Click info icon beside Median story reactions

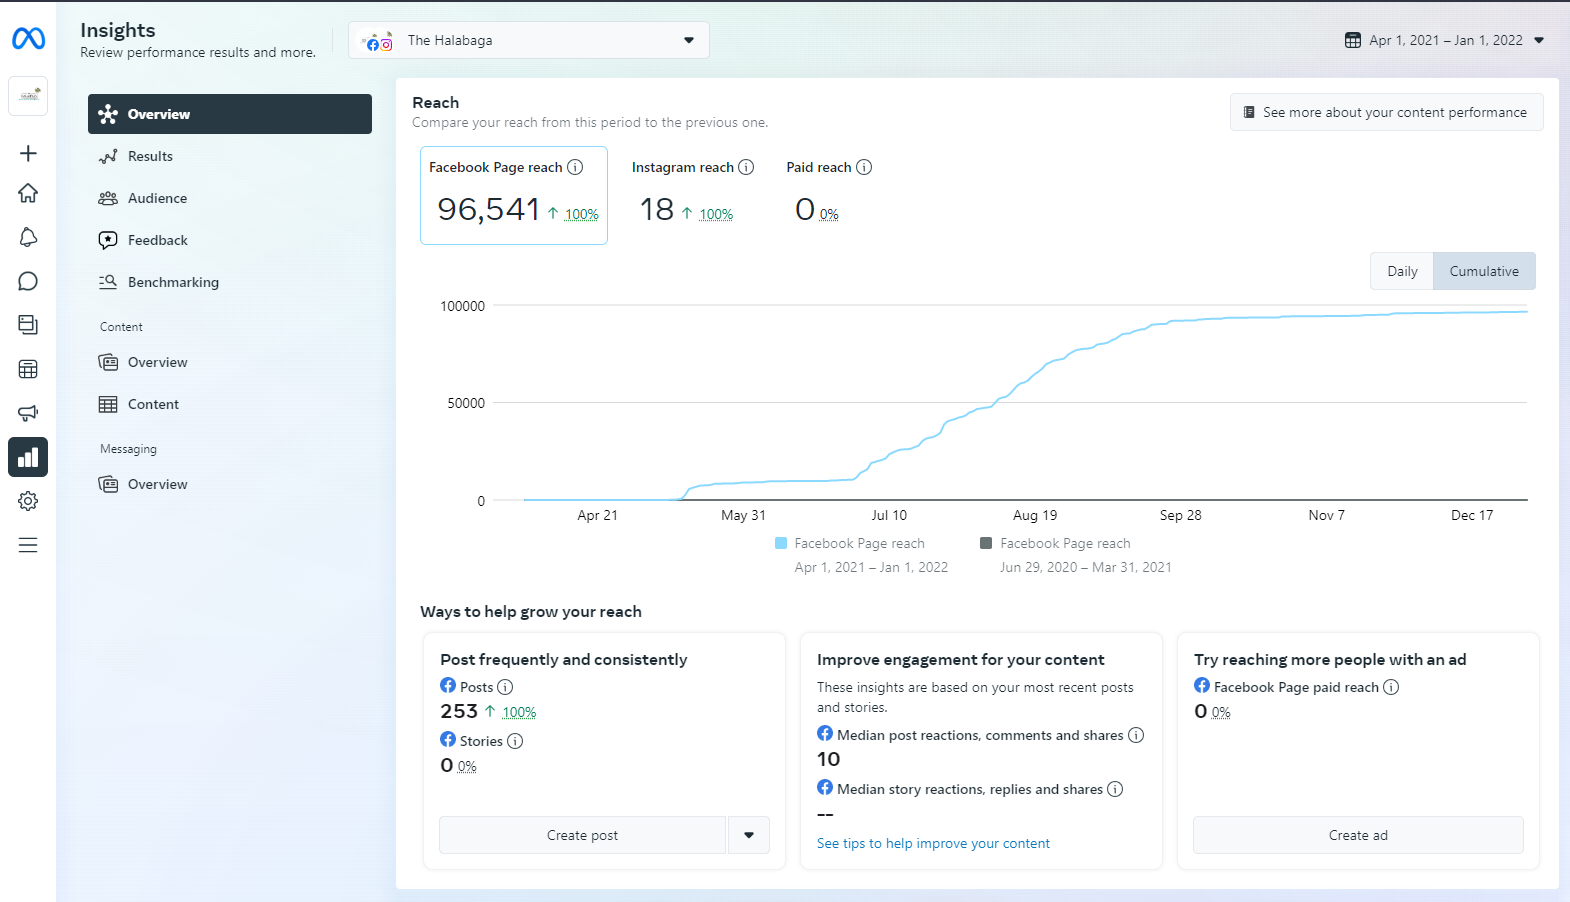click(x=1115, y=789)
